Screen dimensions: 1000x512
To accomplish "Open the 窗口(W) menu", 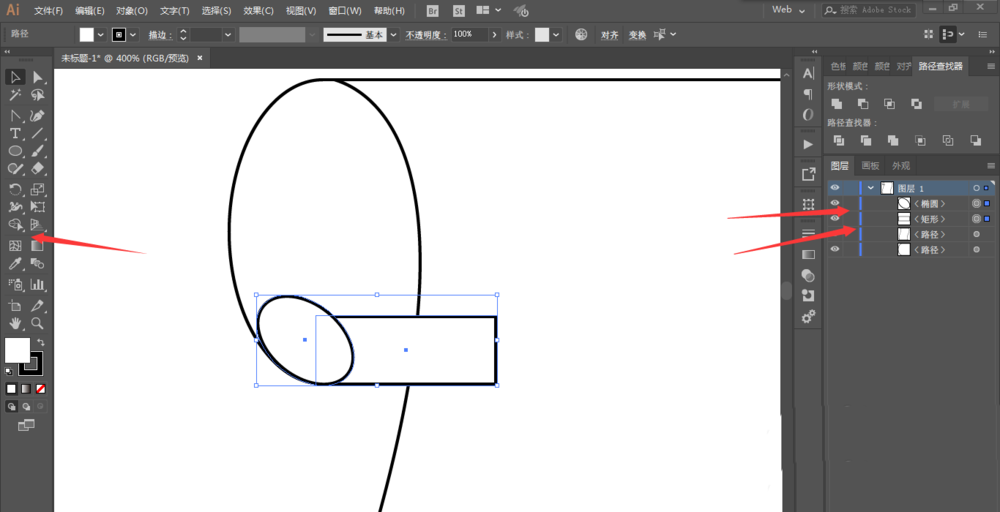I will click(x=345, y=11).
